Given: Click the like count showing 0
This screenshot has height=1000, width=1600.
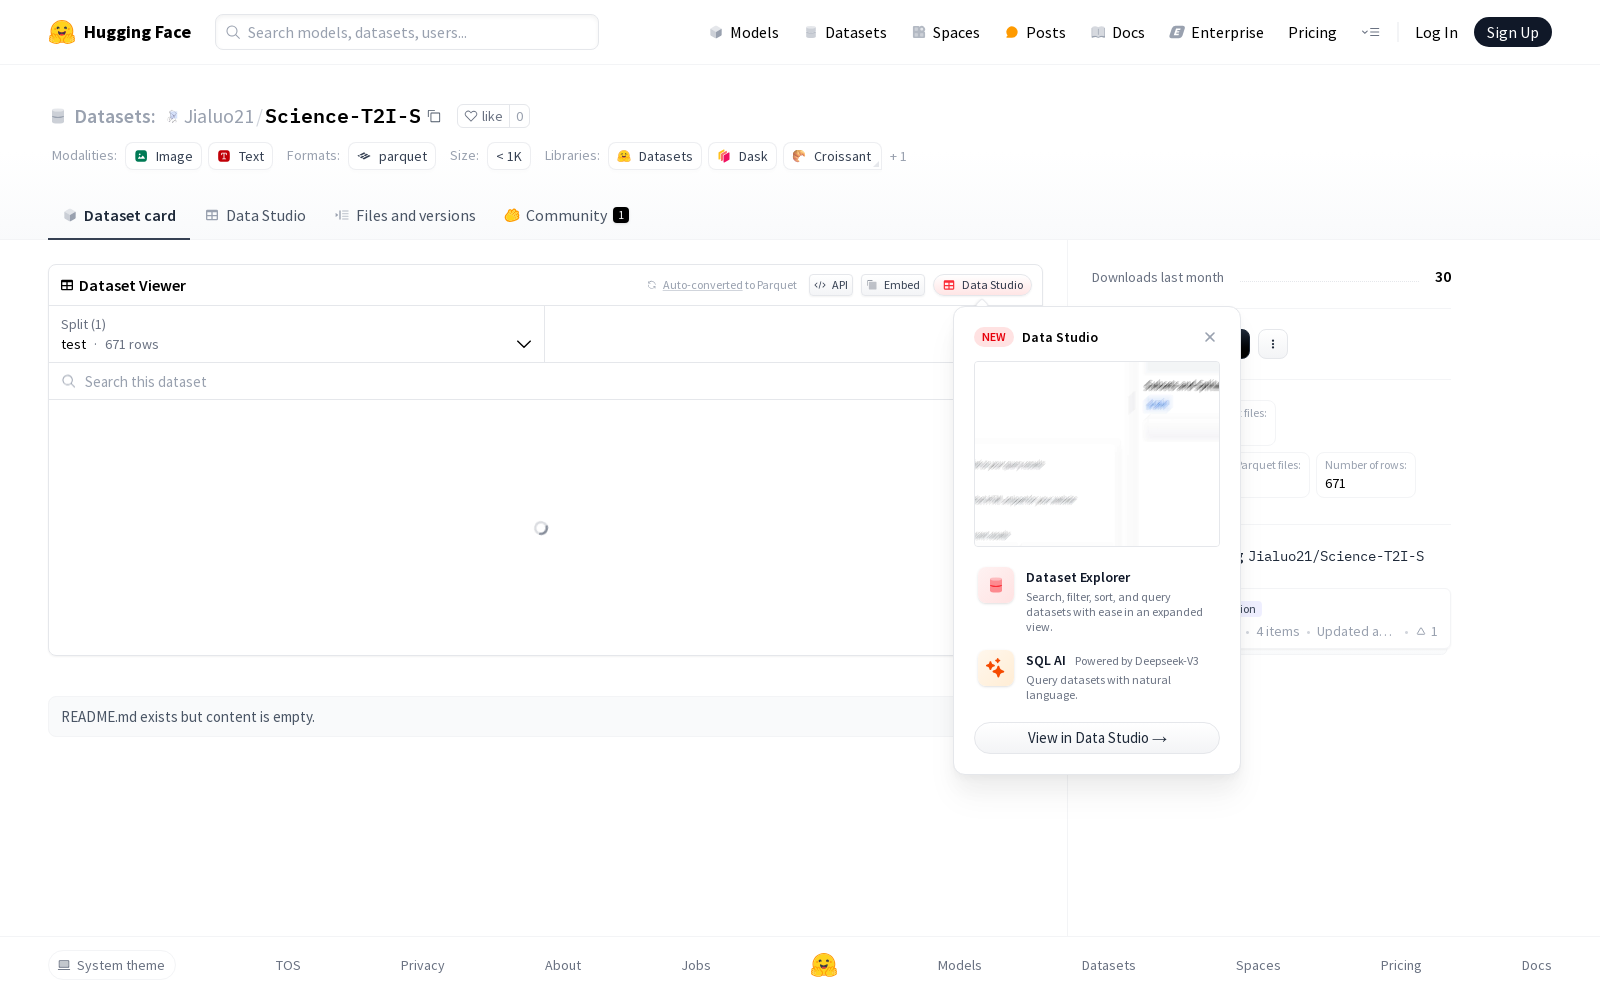Looking at the screenshot, I should tap(520, 116).
